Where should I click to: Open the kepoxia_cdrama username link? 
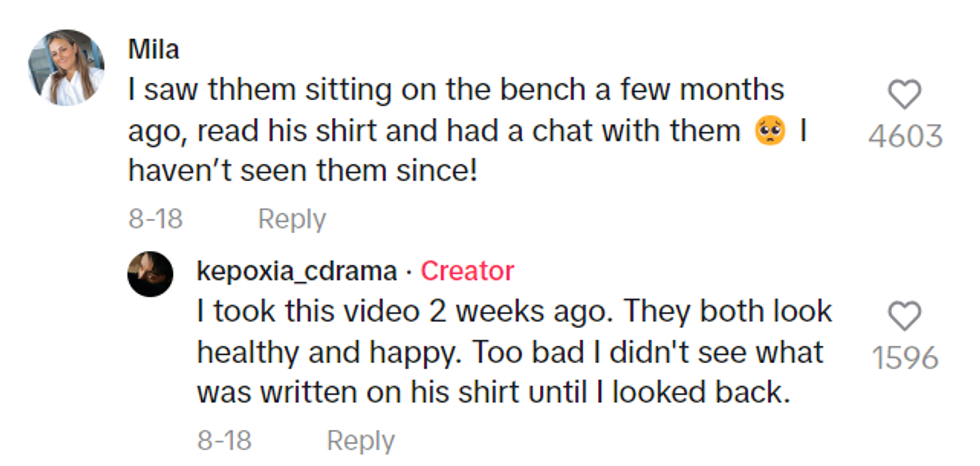(298, 270)
